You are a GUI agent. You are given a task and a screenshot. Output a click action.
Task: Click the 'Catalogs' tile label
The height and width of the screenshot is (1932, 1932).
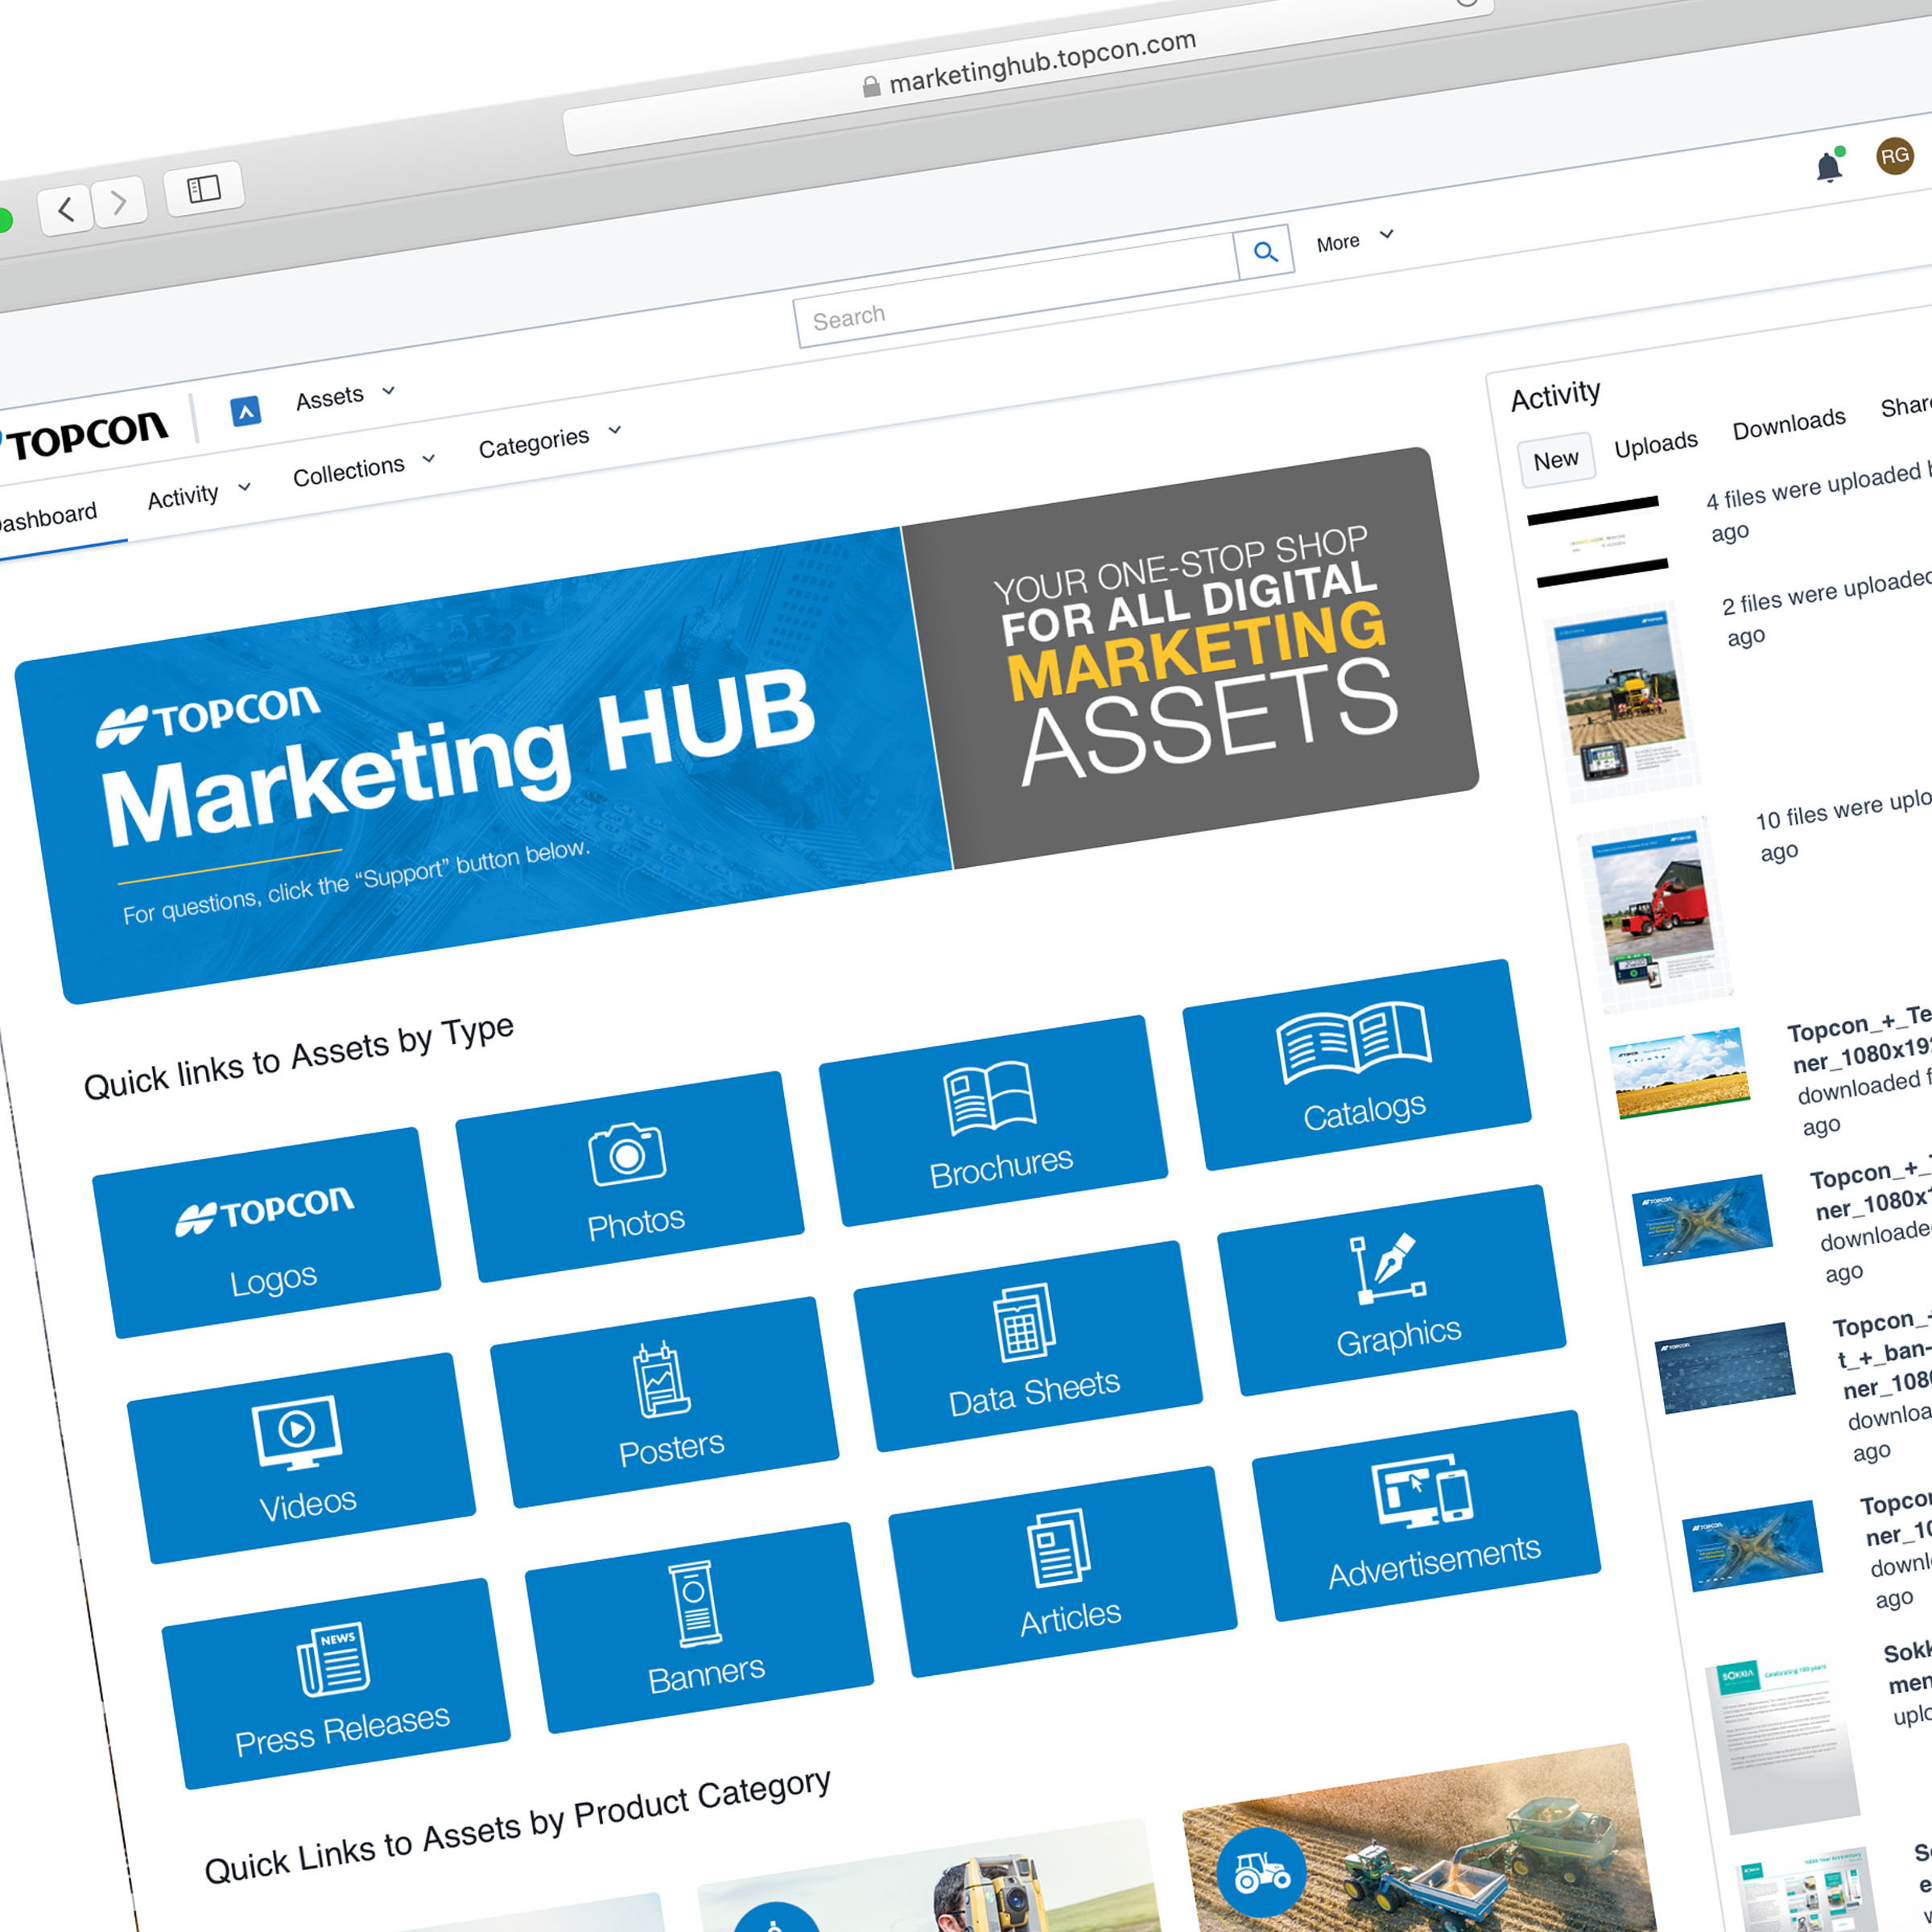[1364, 1111]
